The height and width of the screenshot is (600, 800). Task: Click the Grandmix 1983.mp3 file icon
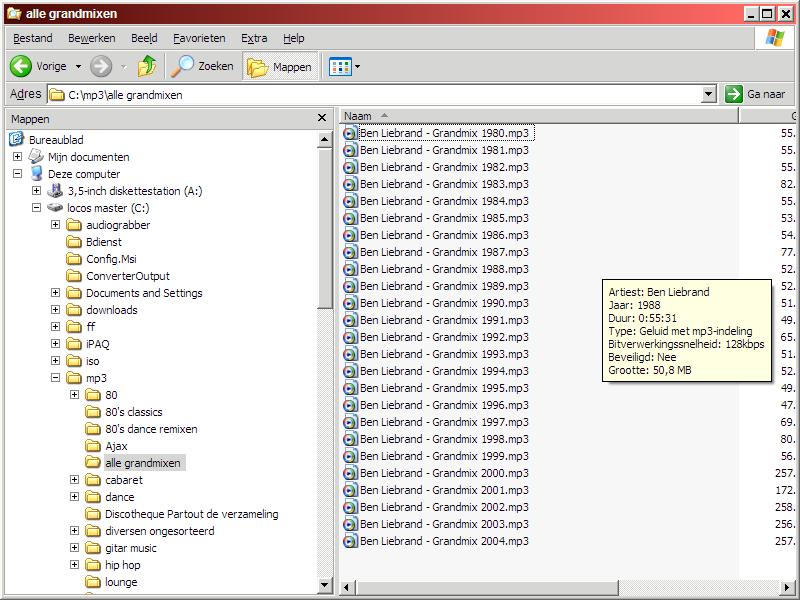350,184
